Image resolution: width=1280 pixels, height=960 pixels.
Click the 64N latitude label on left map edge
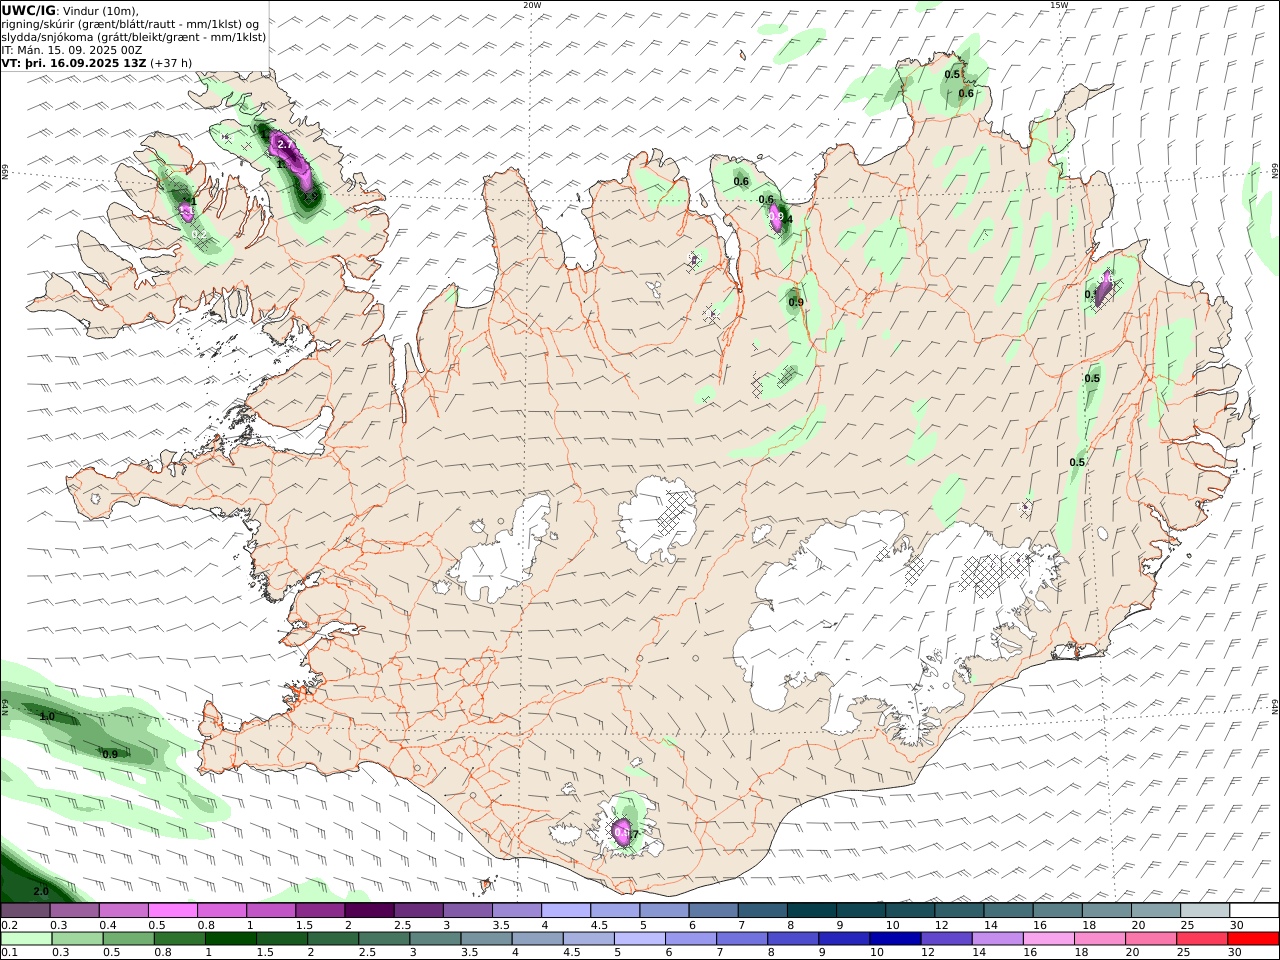click(5, 706)
